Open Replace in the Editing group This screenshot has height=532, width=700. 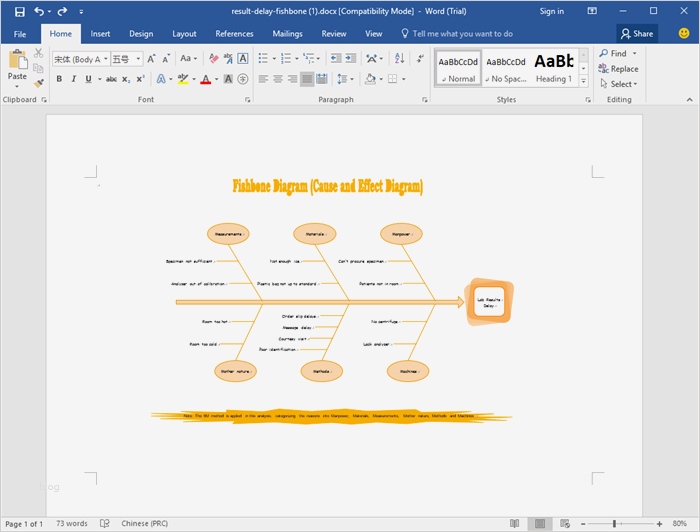coord(618,69)
